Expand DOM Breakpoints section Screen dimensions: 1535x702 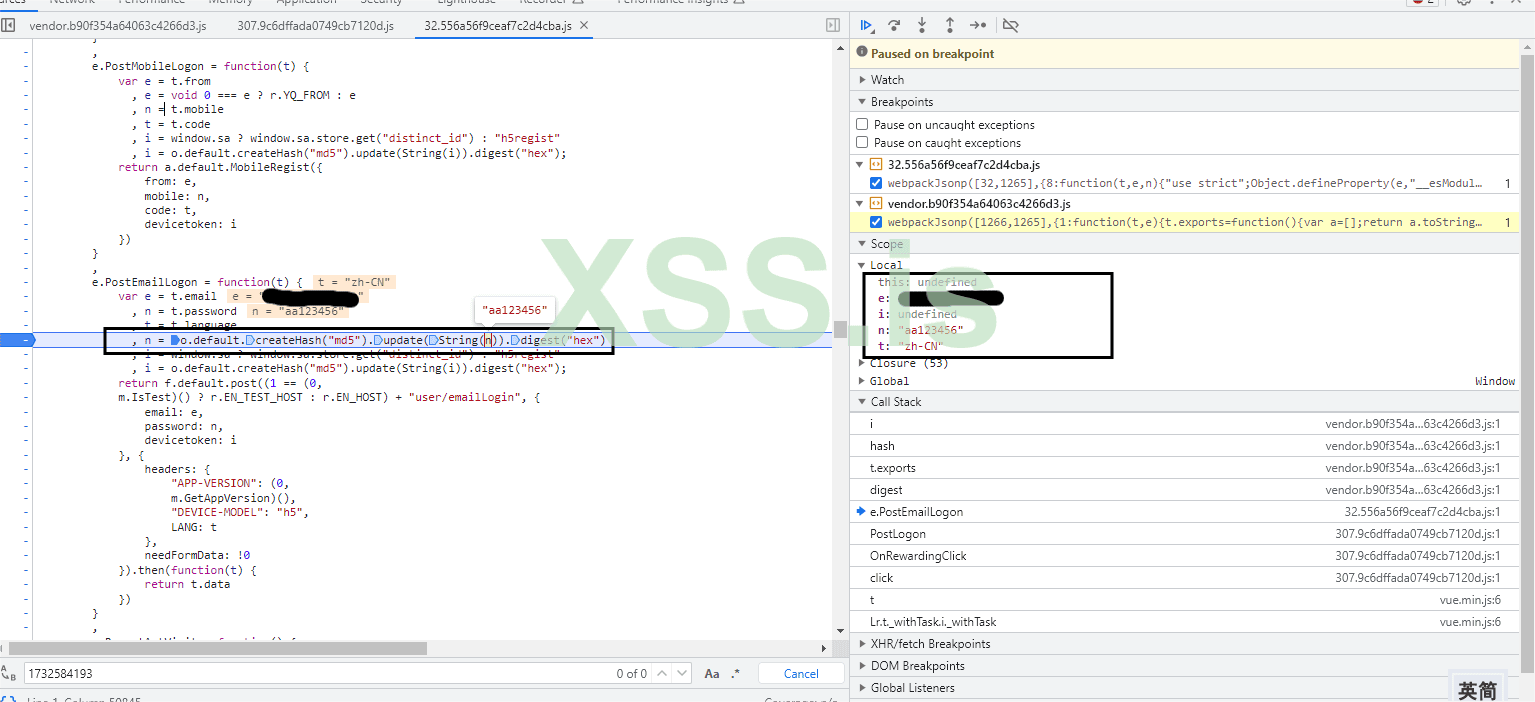pyautogui.click(x=862, y=666)
